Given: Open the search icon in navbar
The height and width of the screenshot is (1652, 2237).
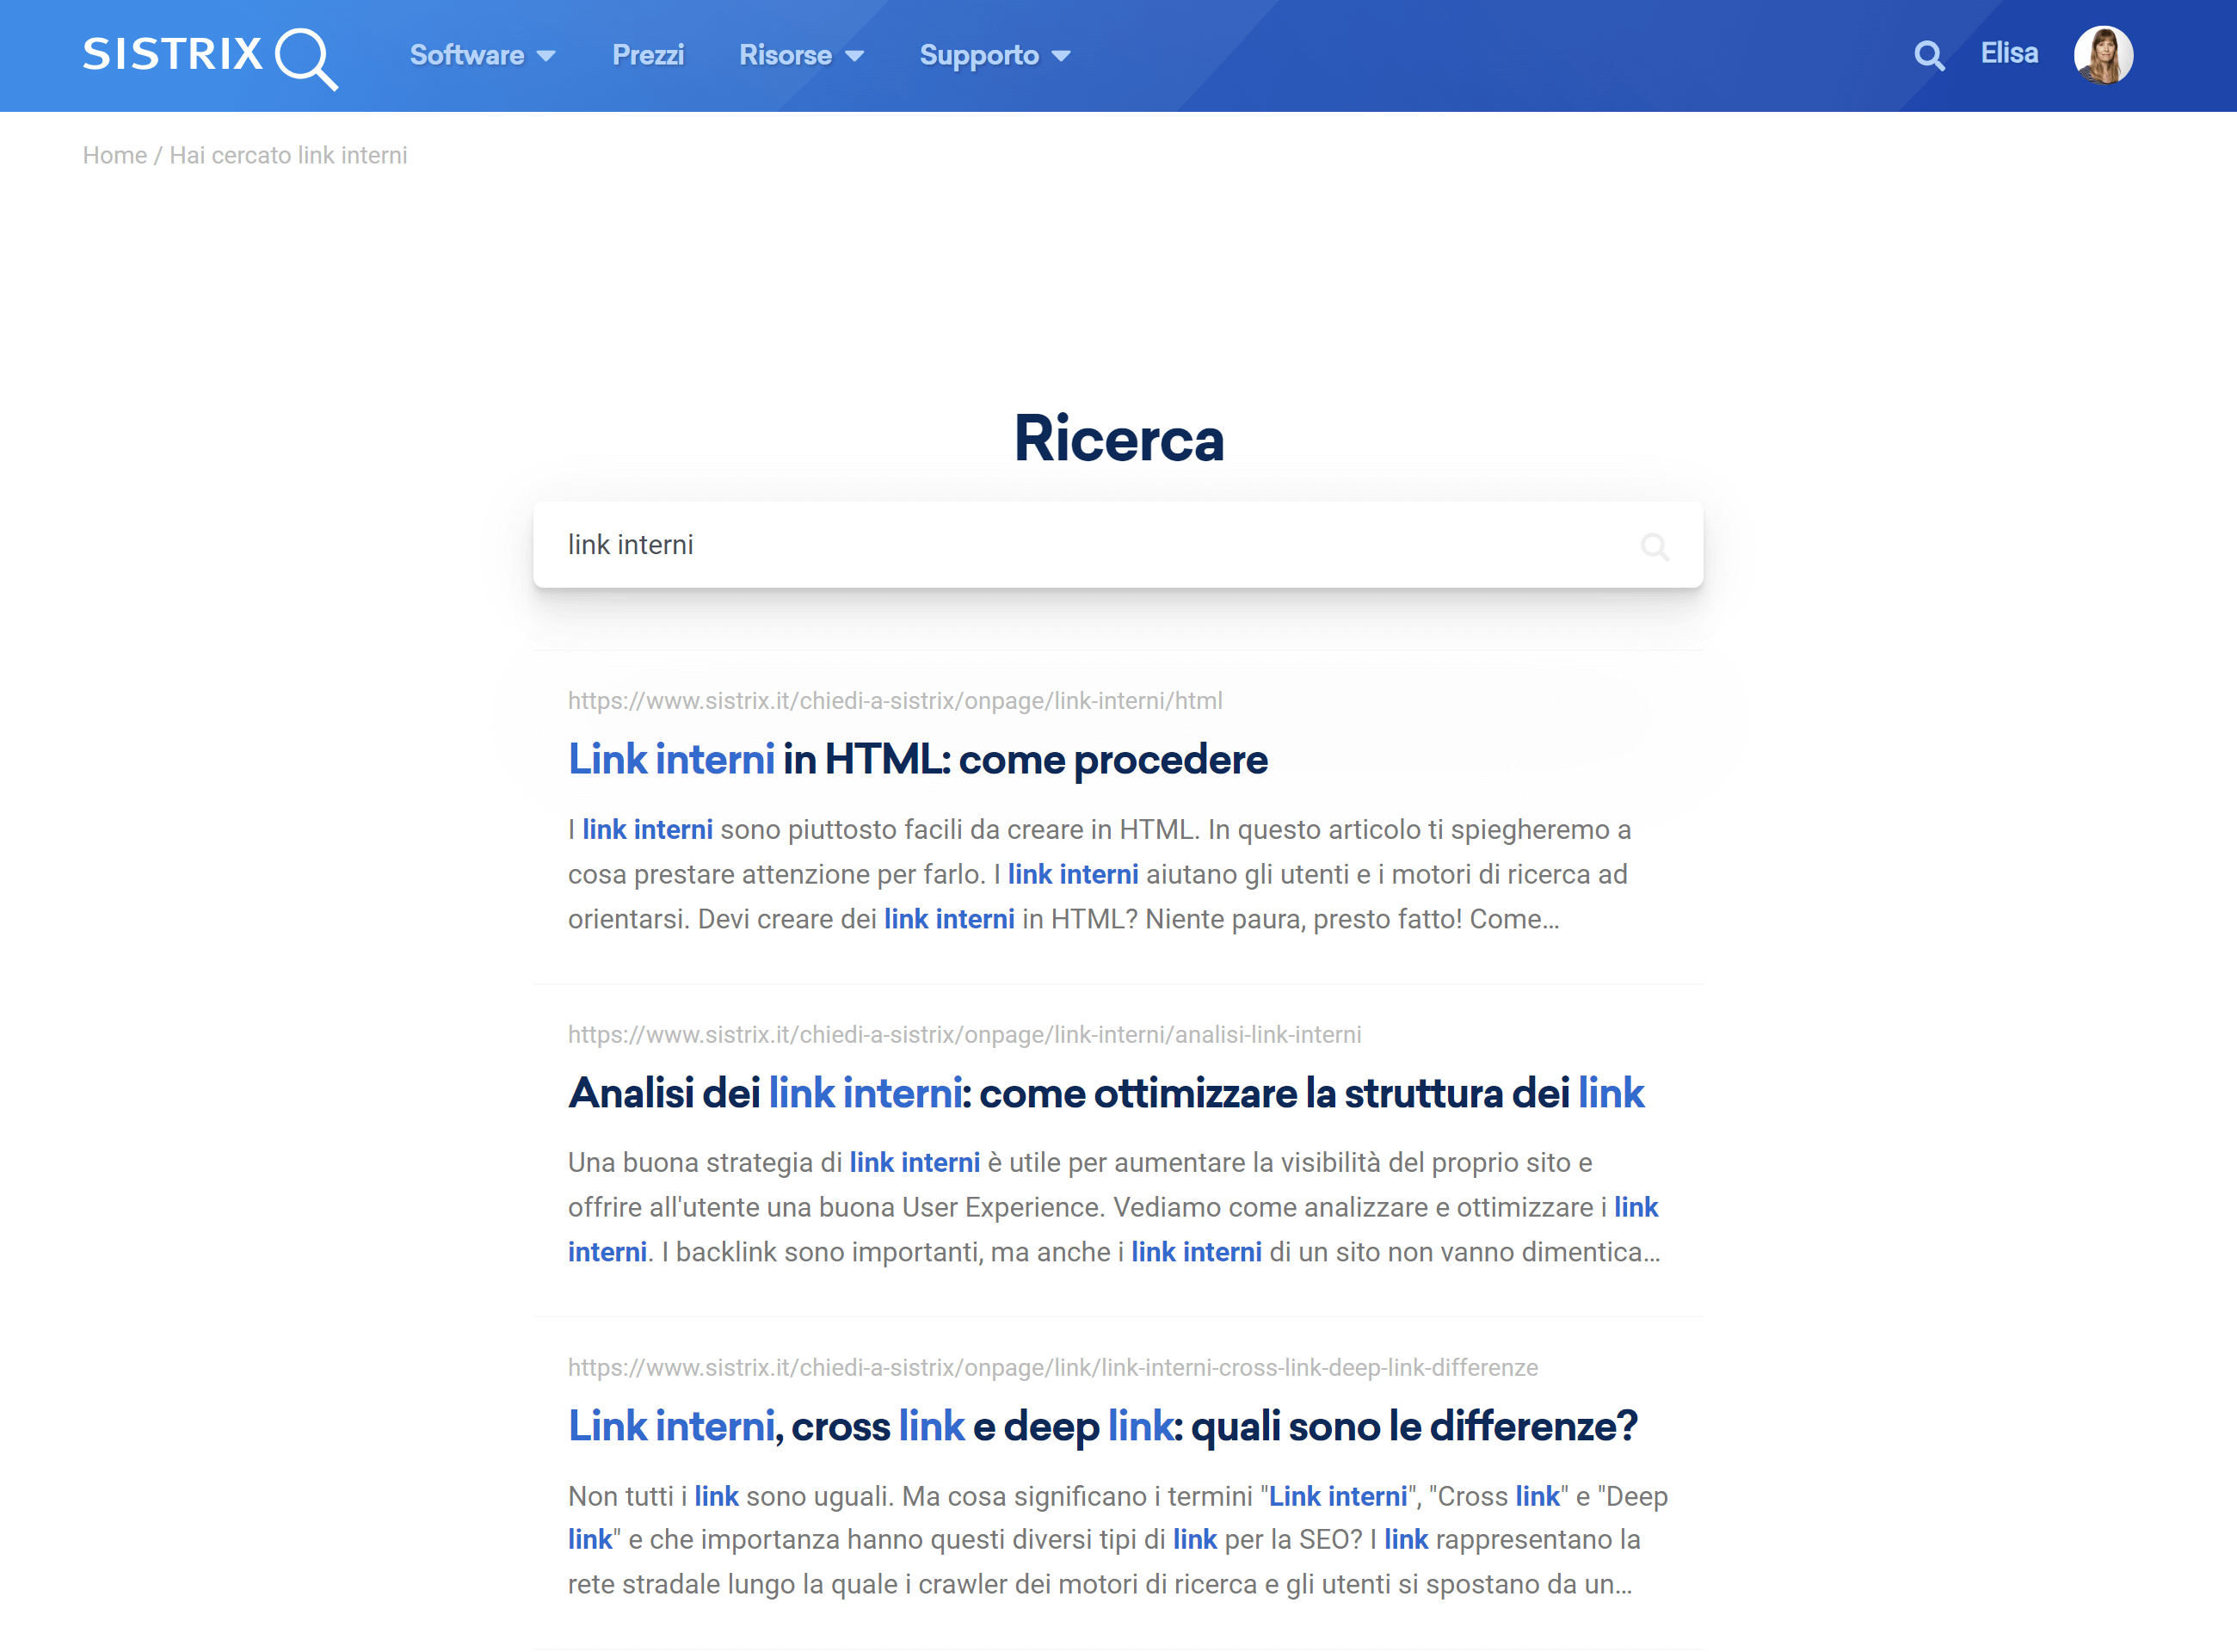Looking at the screenshot, I should click(x=1930, y=56).
